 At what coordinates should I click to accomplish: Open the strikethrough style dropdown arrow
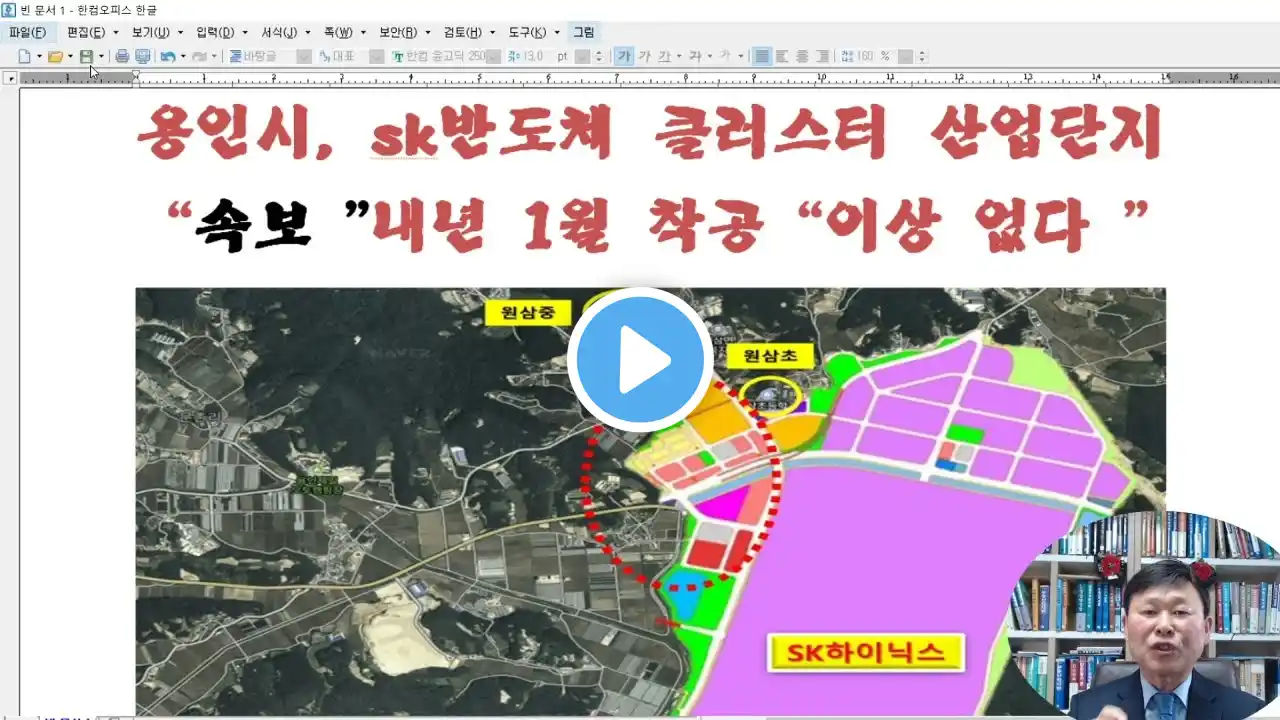click(710, 56)
